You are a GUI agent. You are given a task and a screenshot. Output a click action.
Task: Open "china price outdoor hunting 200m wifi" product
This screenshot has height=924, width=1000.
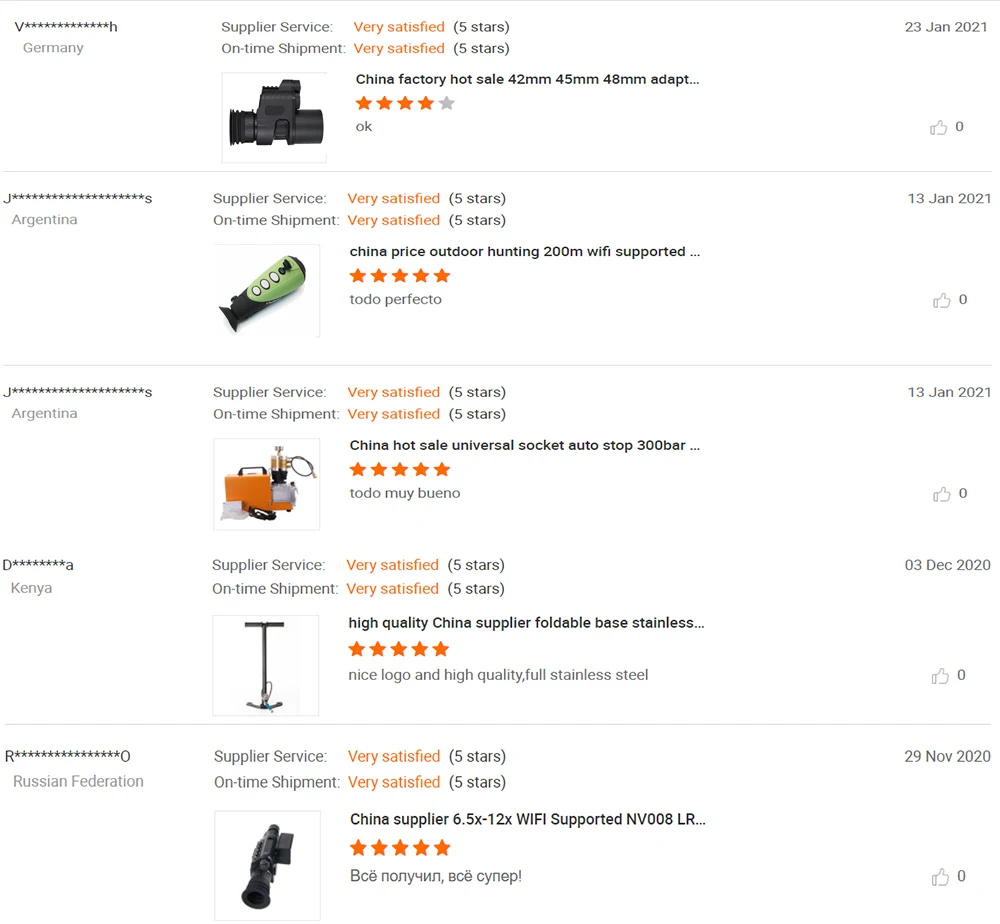(525, 251)
